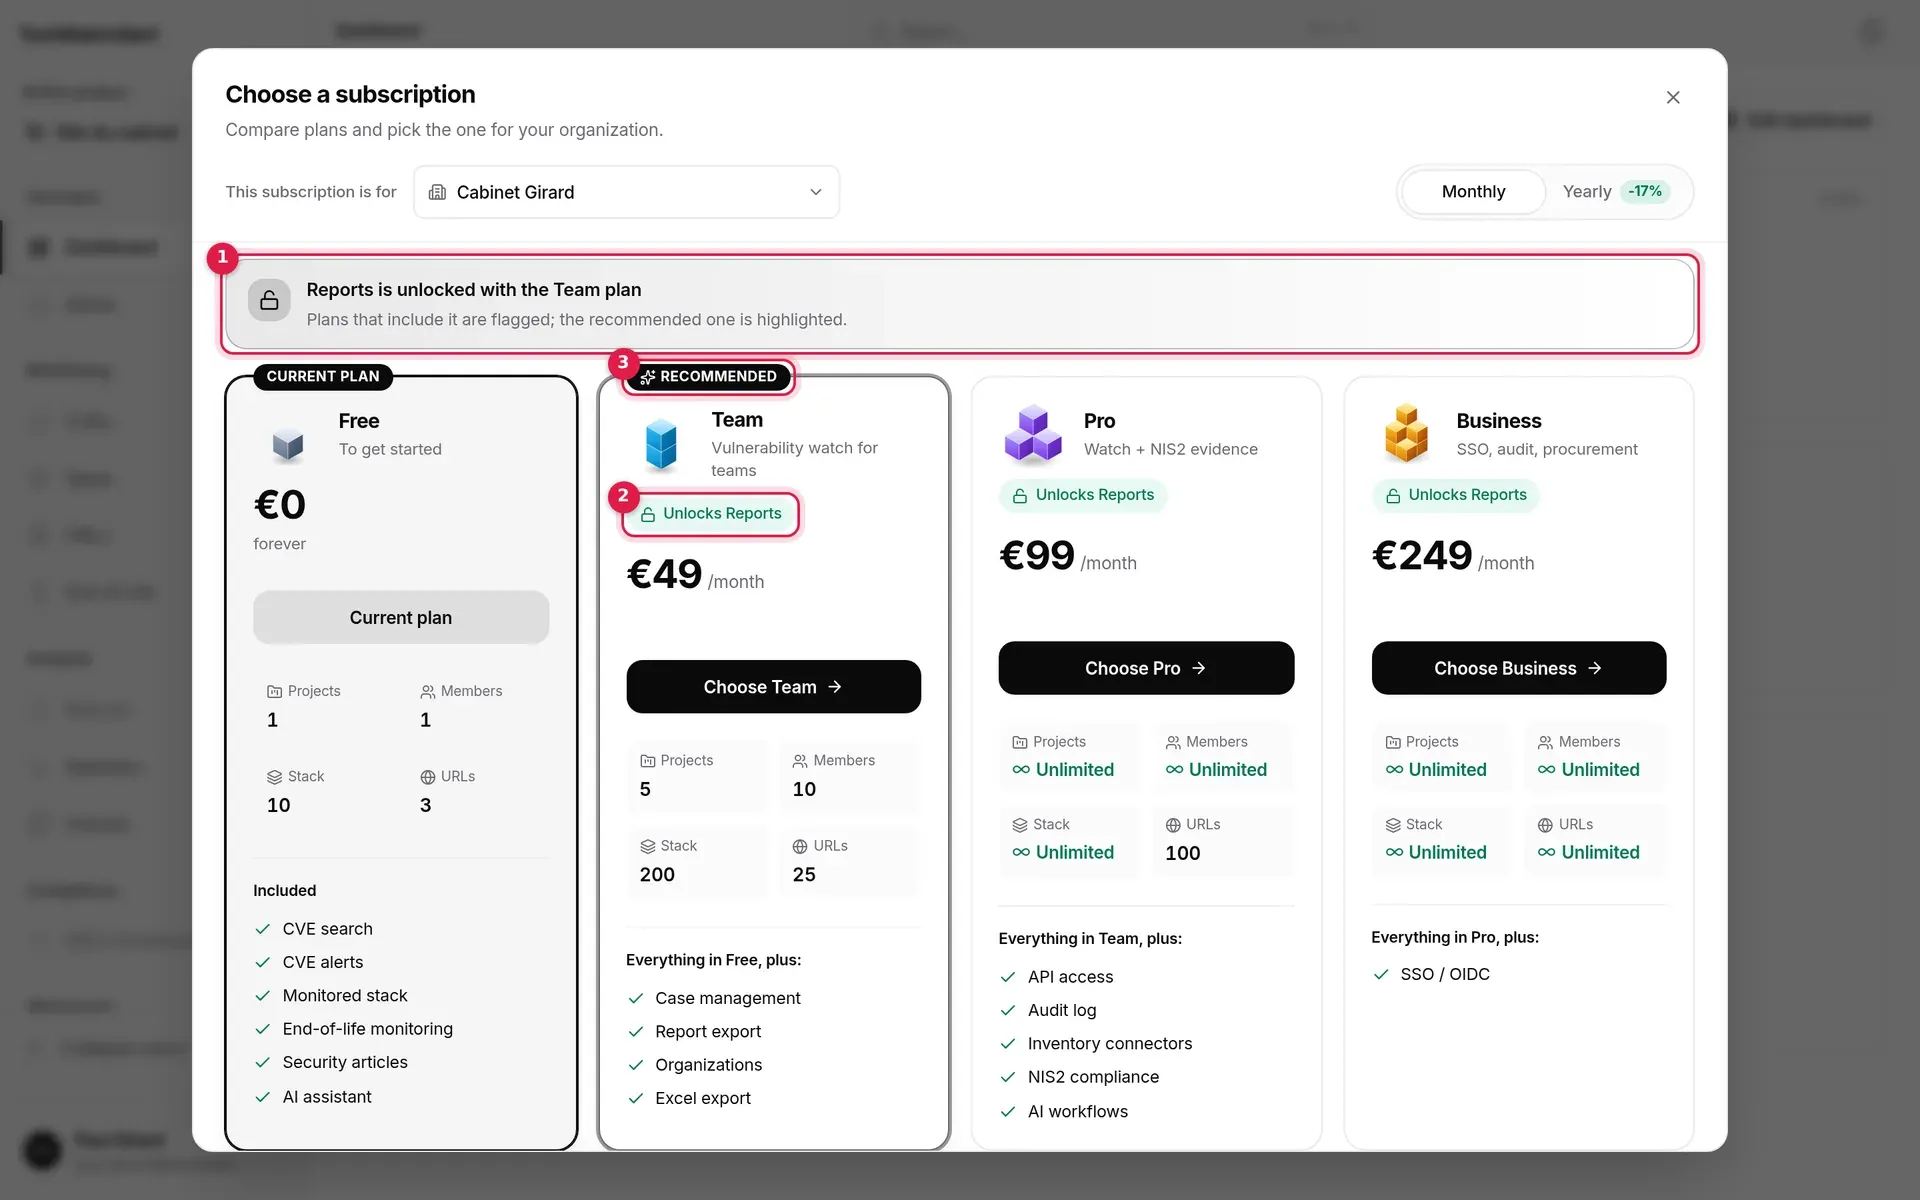Click 'End-of-life monitoring' in Free features
Viewport: 1920px width, 1200px height.
tap(368, 1029)
